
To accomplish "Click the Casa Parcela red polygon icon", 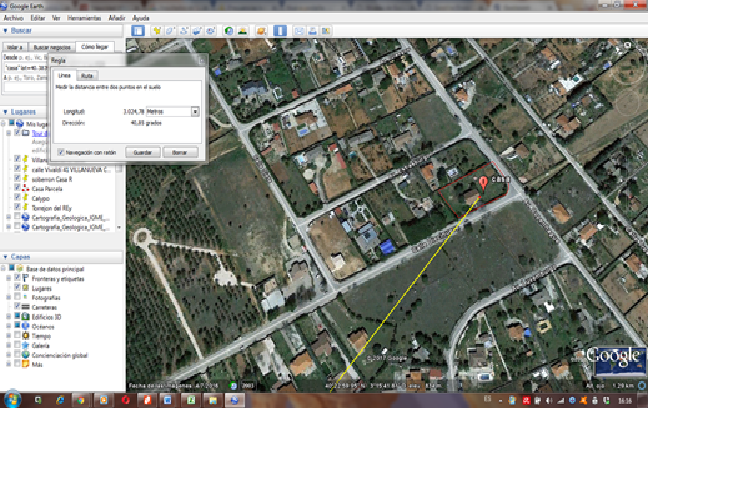I will coord(26,188).
